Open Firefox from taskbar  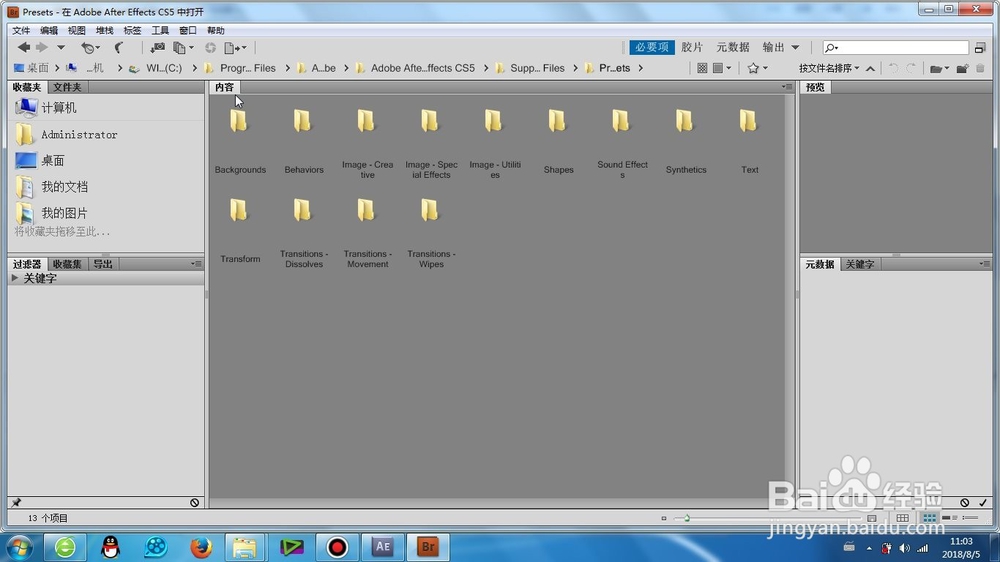click(201, 547)
